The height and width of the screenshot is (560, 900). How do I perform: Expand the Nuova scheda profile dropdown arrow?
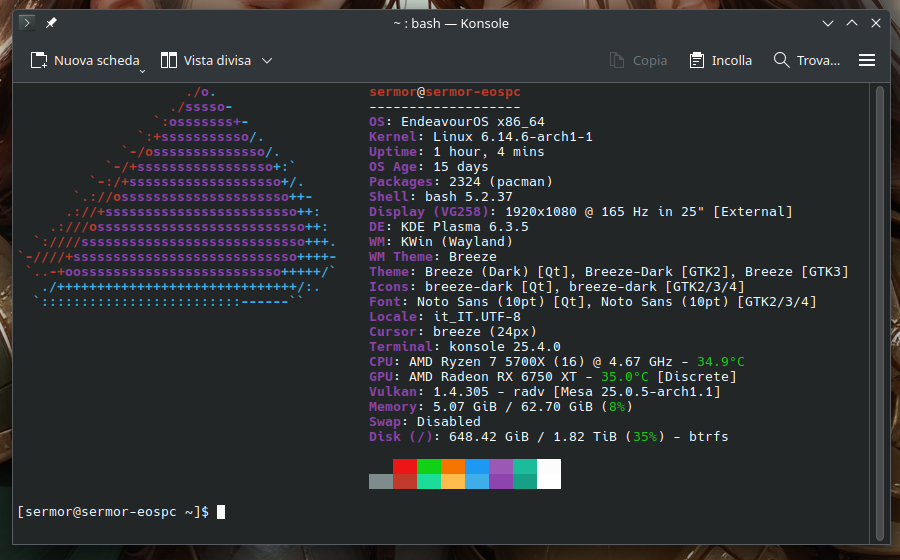142,71
